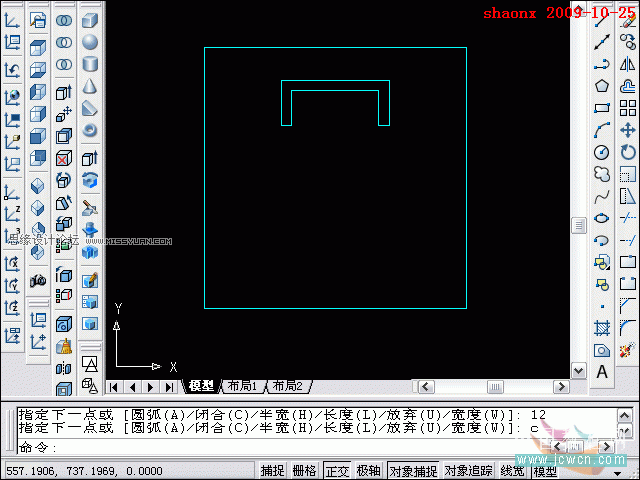Screen dimensions: 640x480
Task: Go to the next layout tab
Action: pos(151,387)
